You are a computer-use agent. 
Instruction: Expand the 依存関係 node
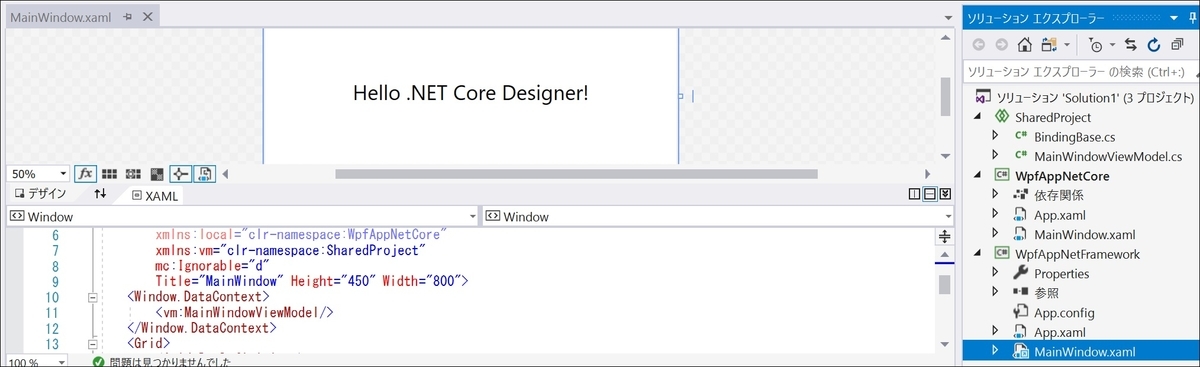(x=995, y=195)
